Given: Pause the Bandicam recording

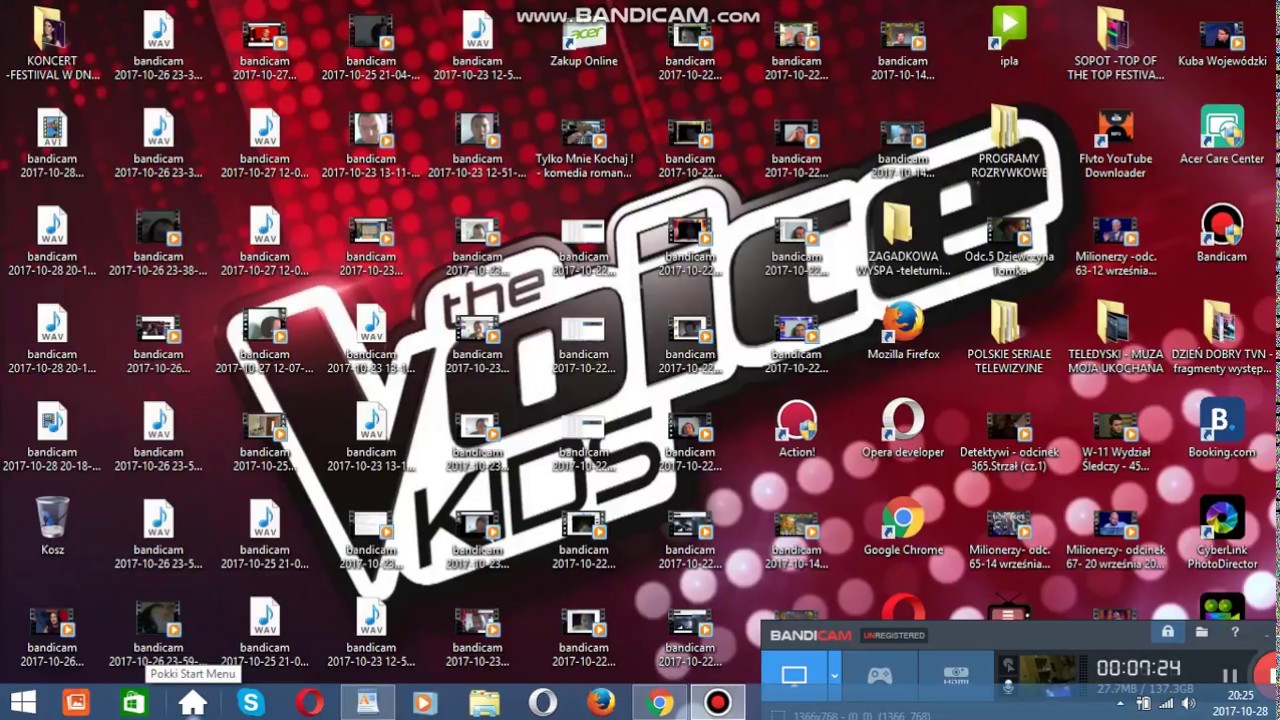Looking at the screenshot, I should 1230,676.
